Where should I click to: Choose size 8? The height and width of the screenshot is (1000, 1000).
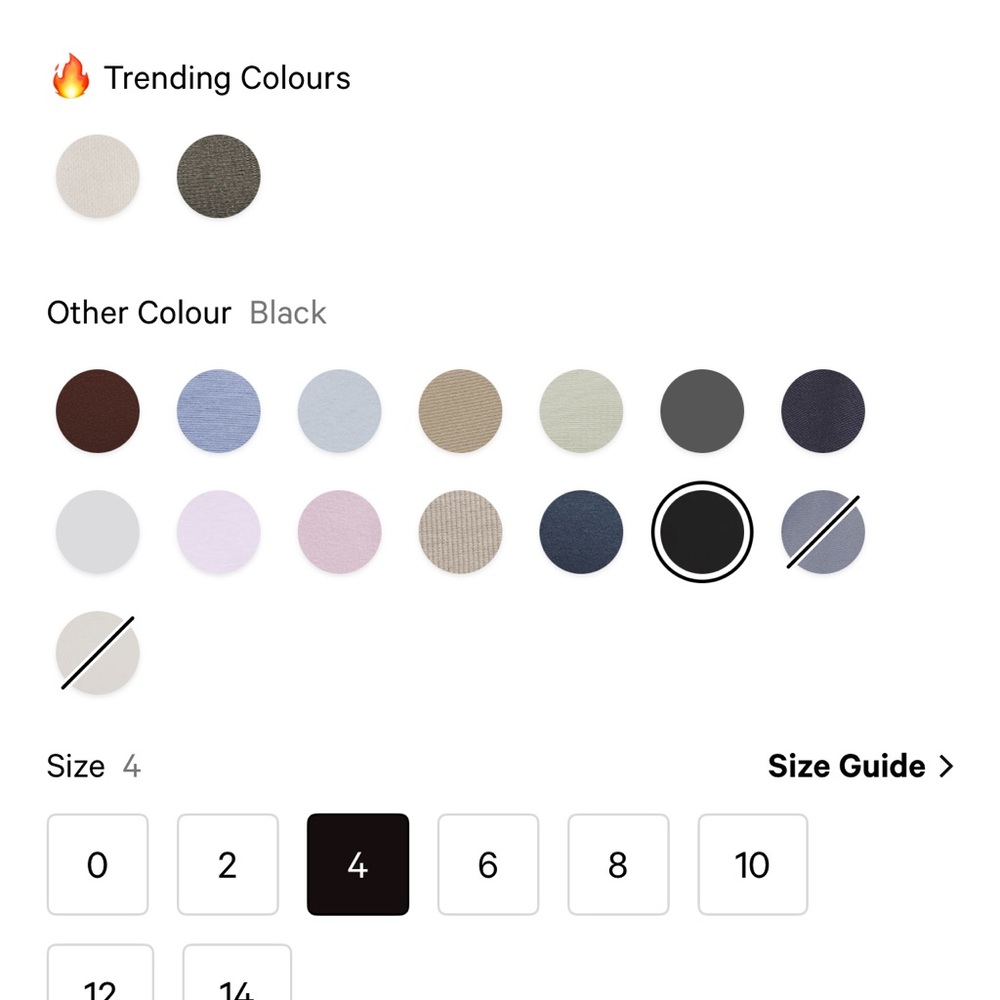618,865
